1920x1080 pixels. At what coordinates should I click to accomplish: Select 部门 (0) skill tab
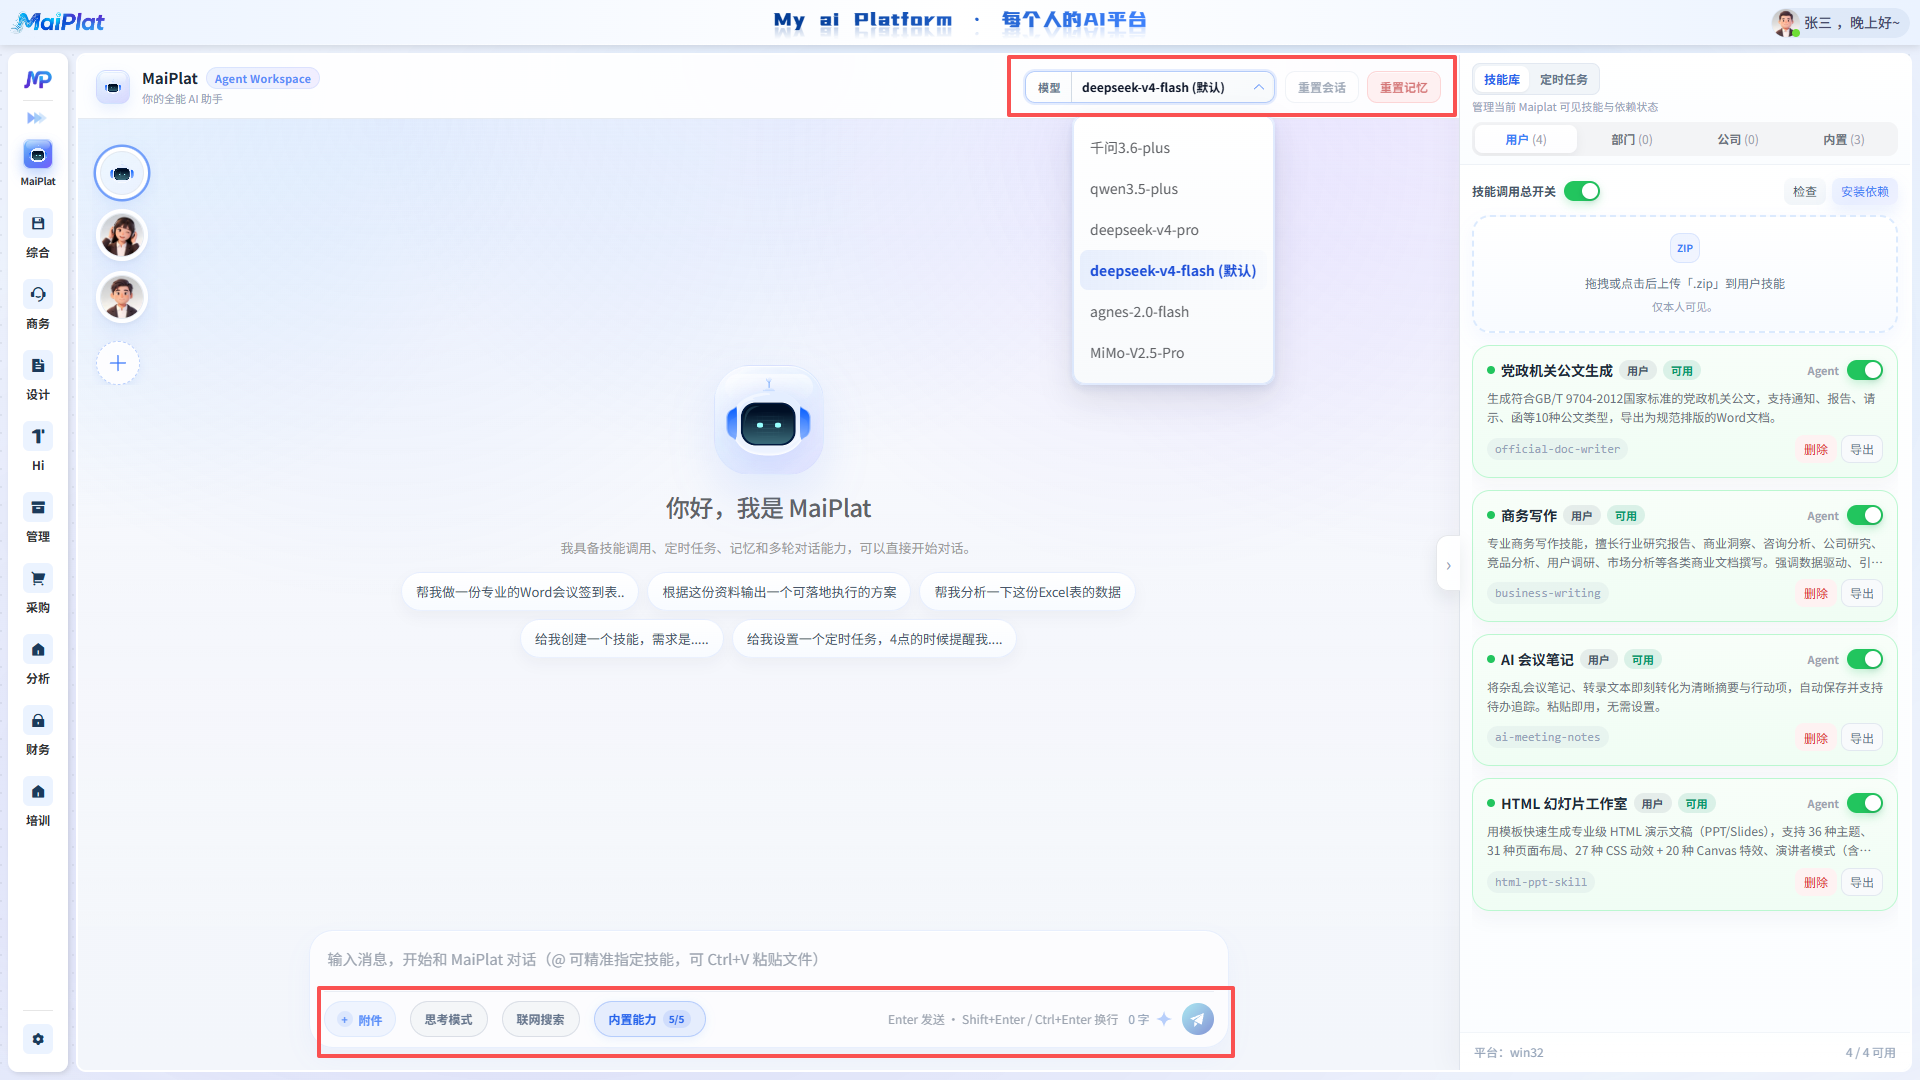click(x=1631, y=139)
